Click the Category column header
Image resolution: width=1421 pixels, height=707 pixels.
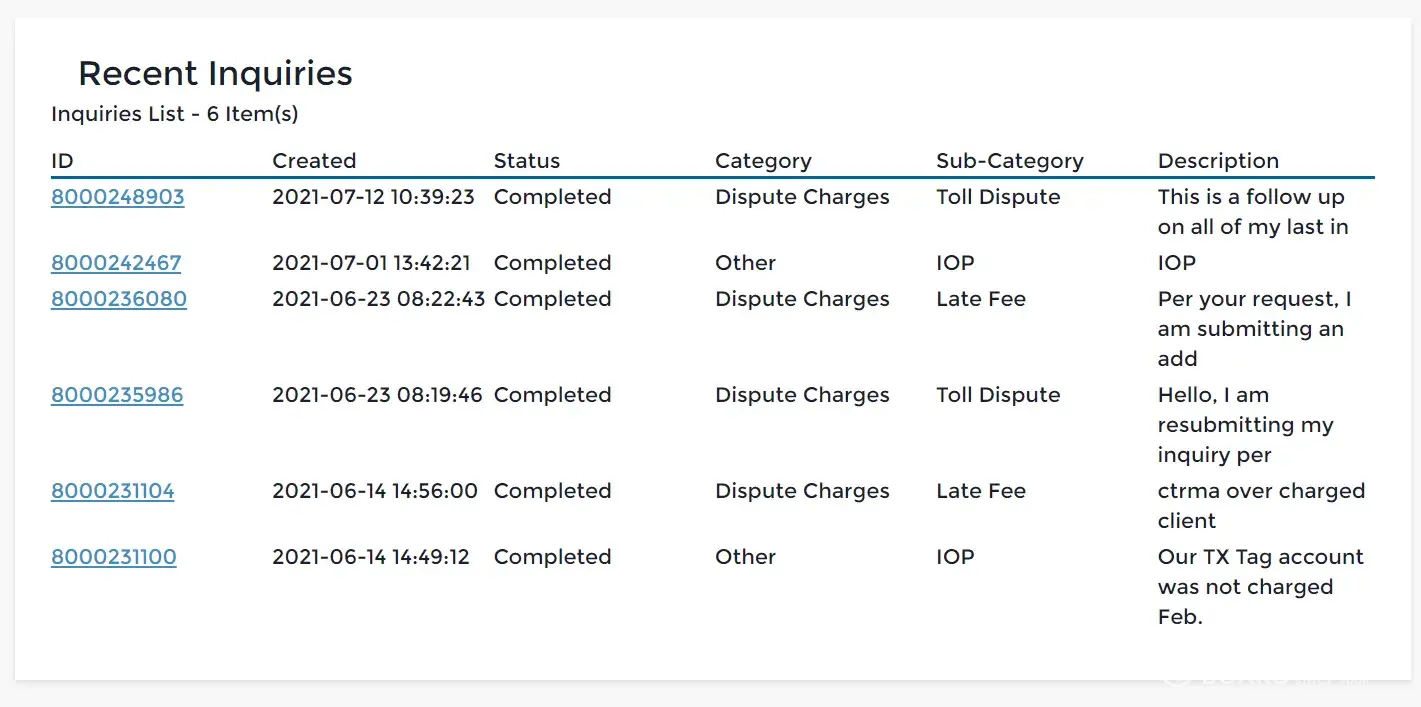[x=763, y=161]
